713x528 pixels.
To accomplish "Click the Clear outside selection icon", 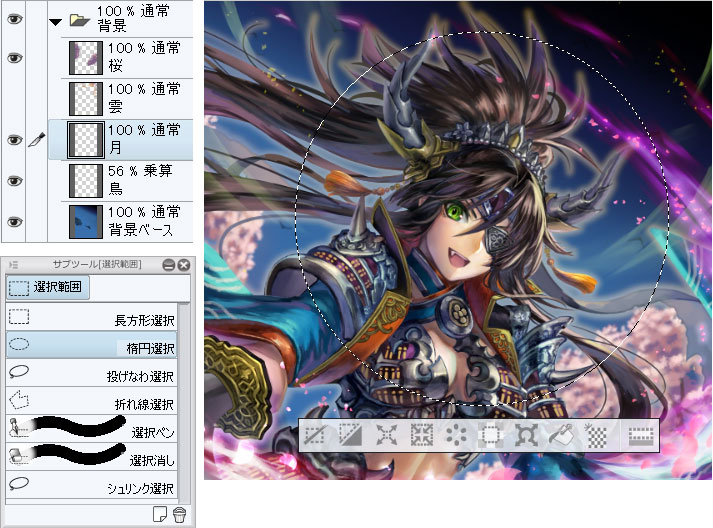I will [492, 436].
